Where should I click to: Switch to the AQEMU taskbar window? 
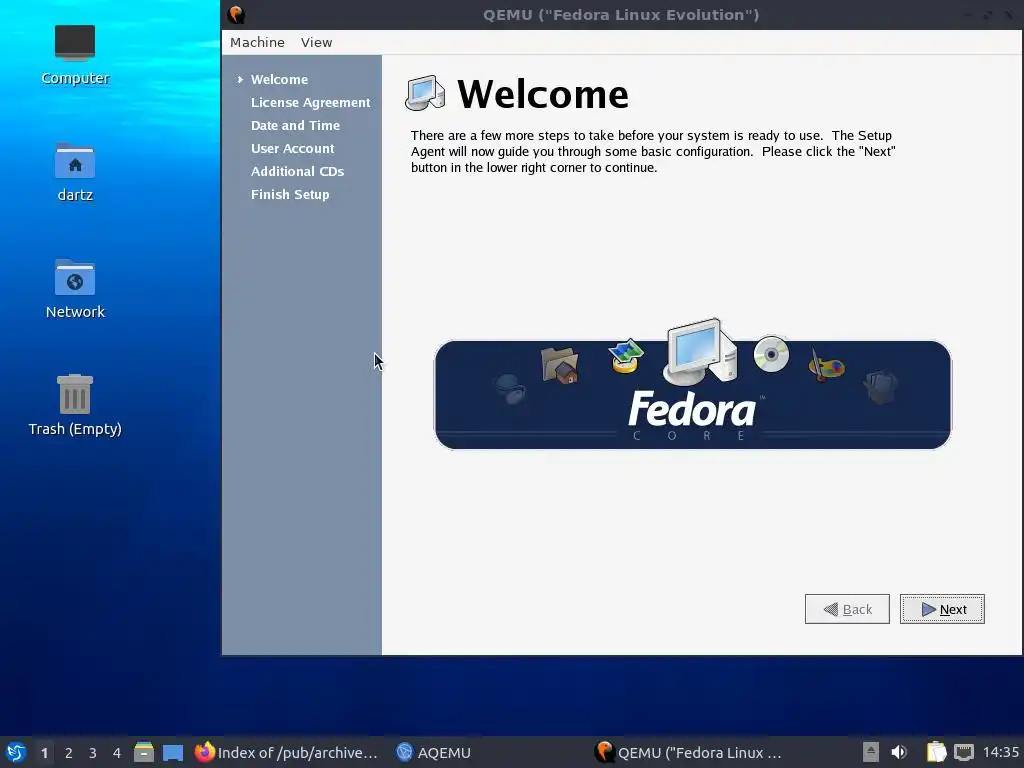click(x=434, y=752)
